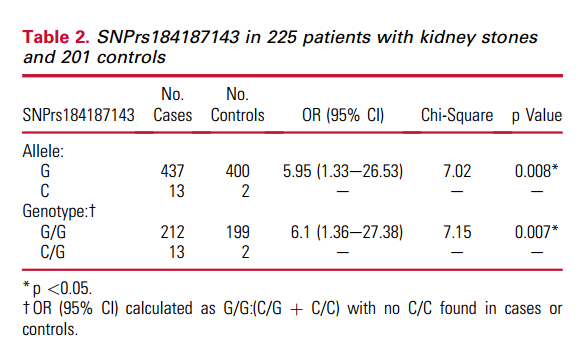Viewport: 582px width, 360px height.
Task: Select the 'OR (95% CI)' column header
Action: coord(343,115)
